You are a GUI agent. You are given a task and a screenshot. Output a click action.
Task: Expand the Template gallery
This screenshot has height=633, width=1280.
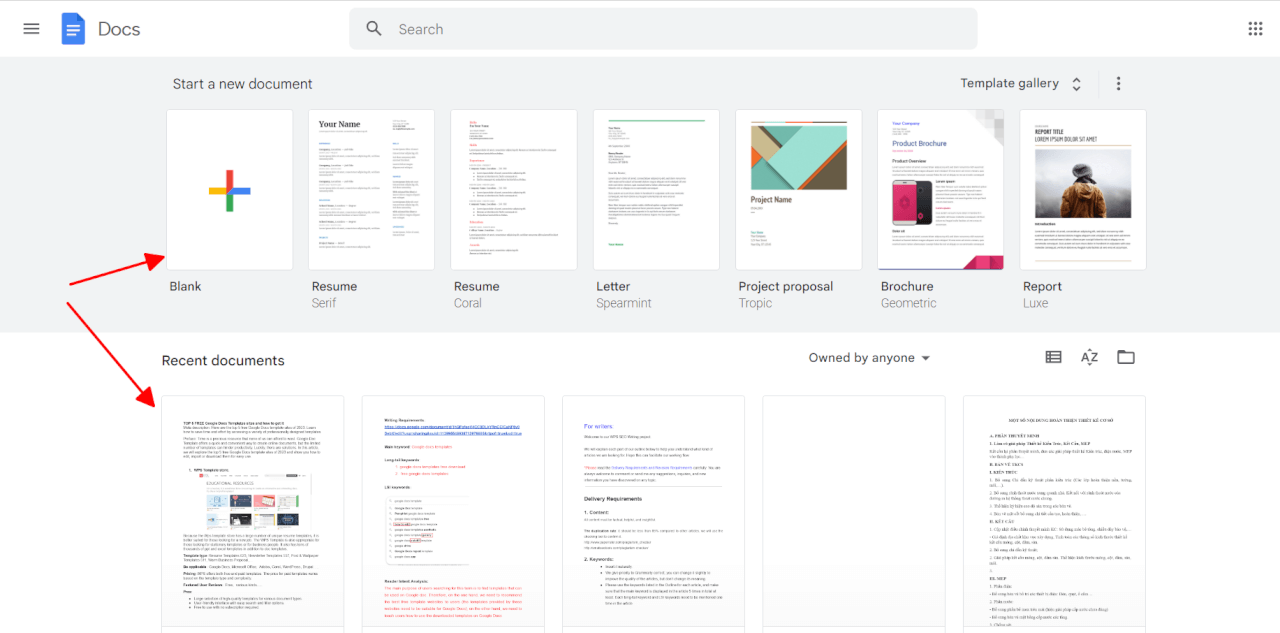(x=1021, y=84)
